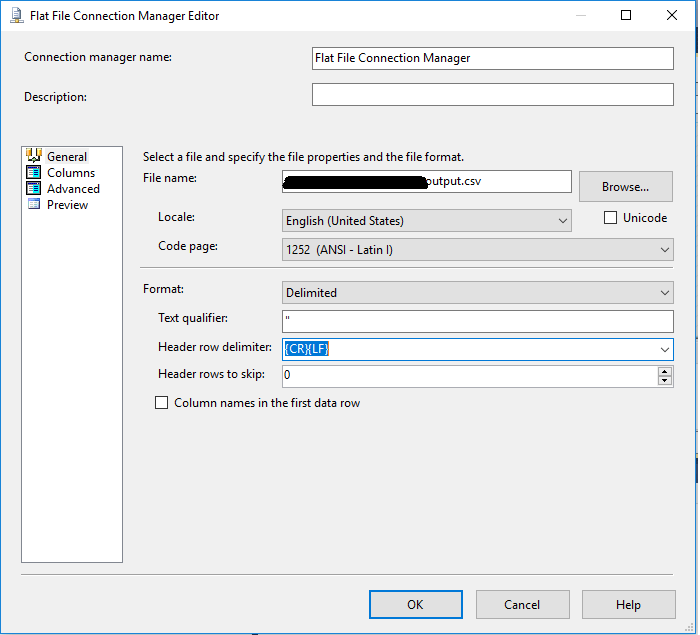Click the dialog title bar icon
Image resolution: width=700 pixels, height=635 pixels.
[x=14, y=16]
